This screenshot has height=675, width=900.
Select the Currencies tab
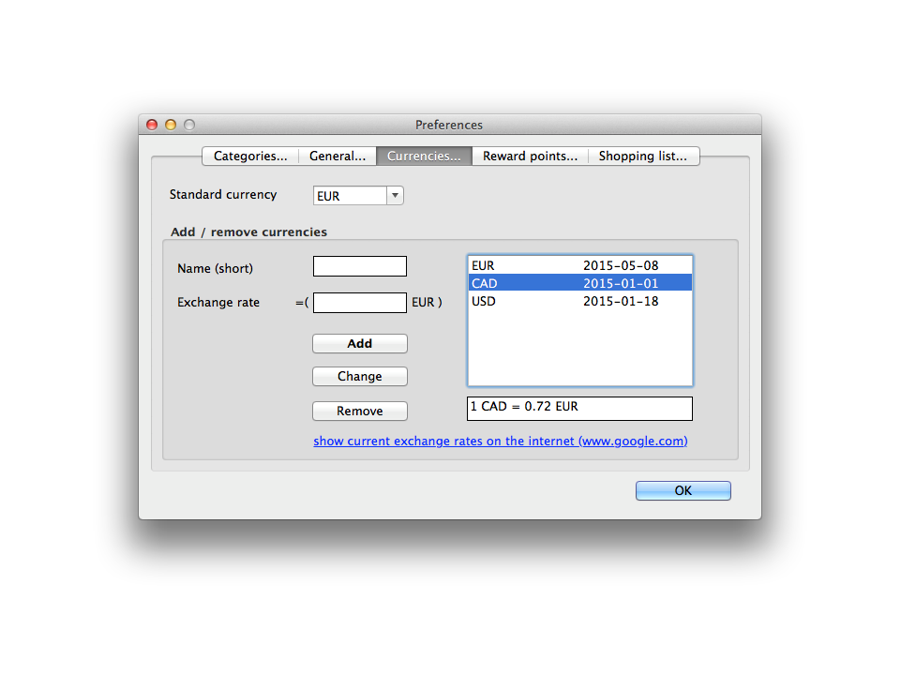point(423,156)
